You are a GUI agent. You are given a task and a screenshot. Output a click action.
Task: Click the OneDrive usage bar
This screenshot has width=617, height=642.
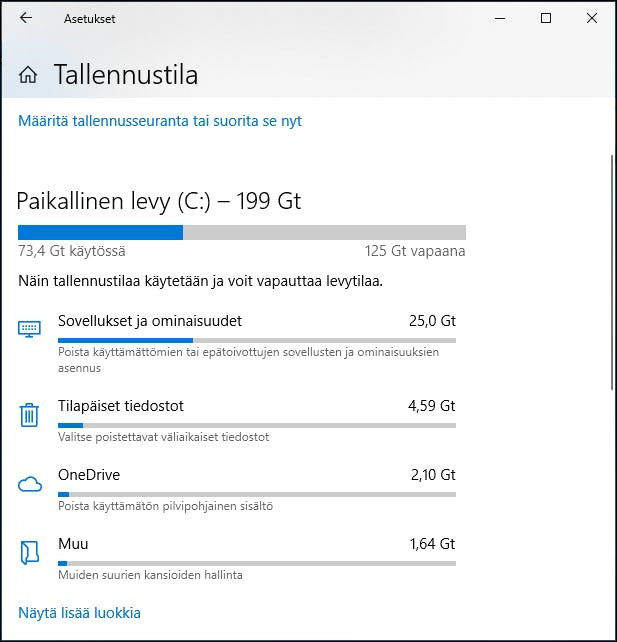click(x=256, y=494)
